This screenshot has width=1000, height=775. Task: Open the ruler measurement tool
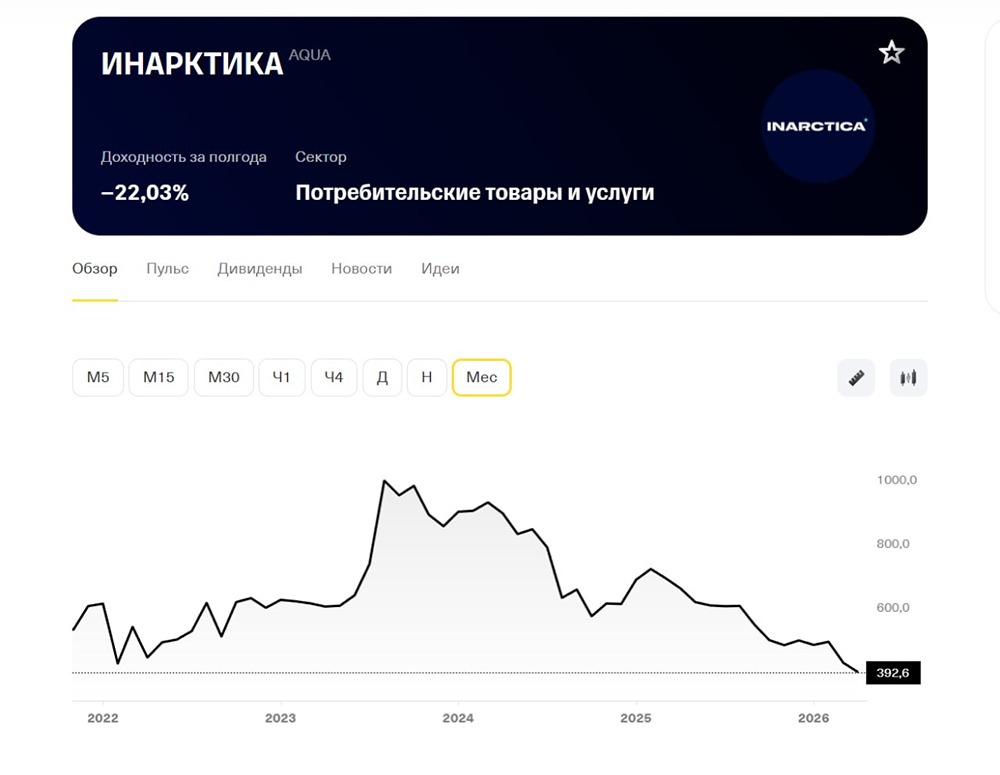(856, 377)
